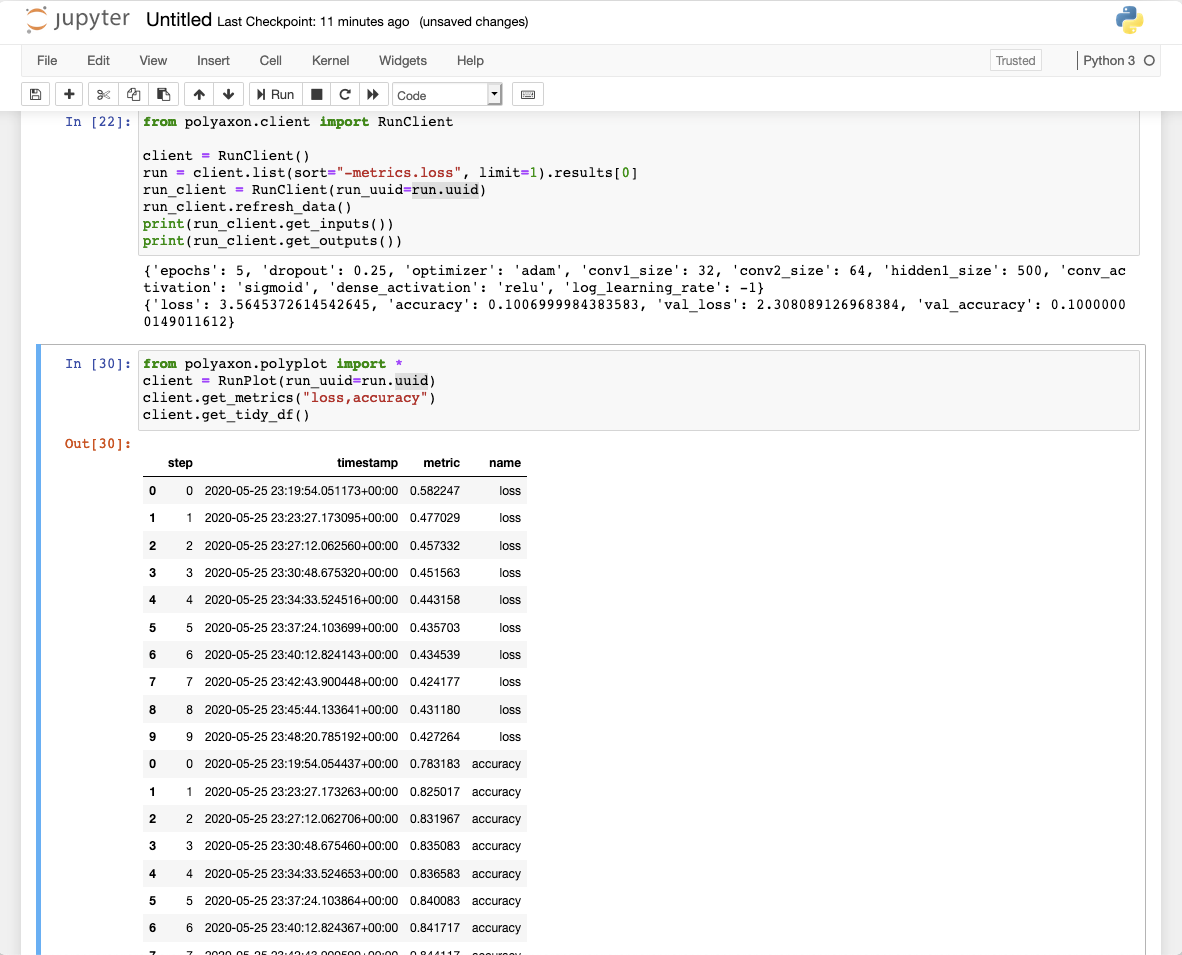The width and height of the screenshot is (1182, 955).
Task: Restart the kernel with the circular arrow
Action: [344, 94]
